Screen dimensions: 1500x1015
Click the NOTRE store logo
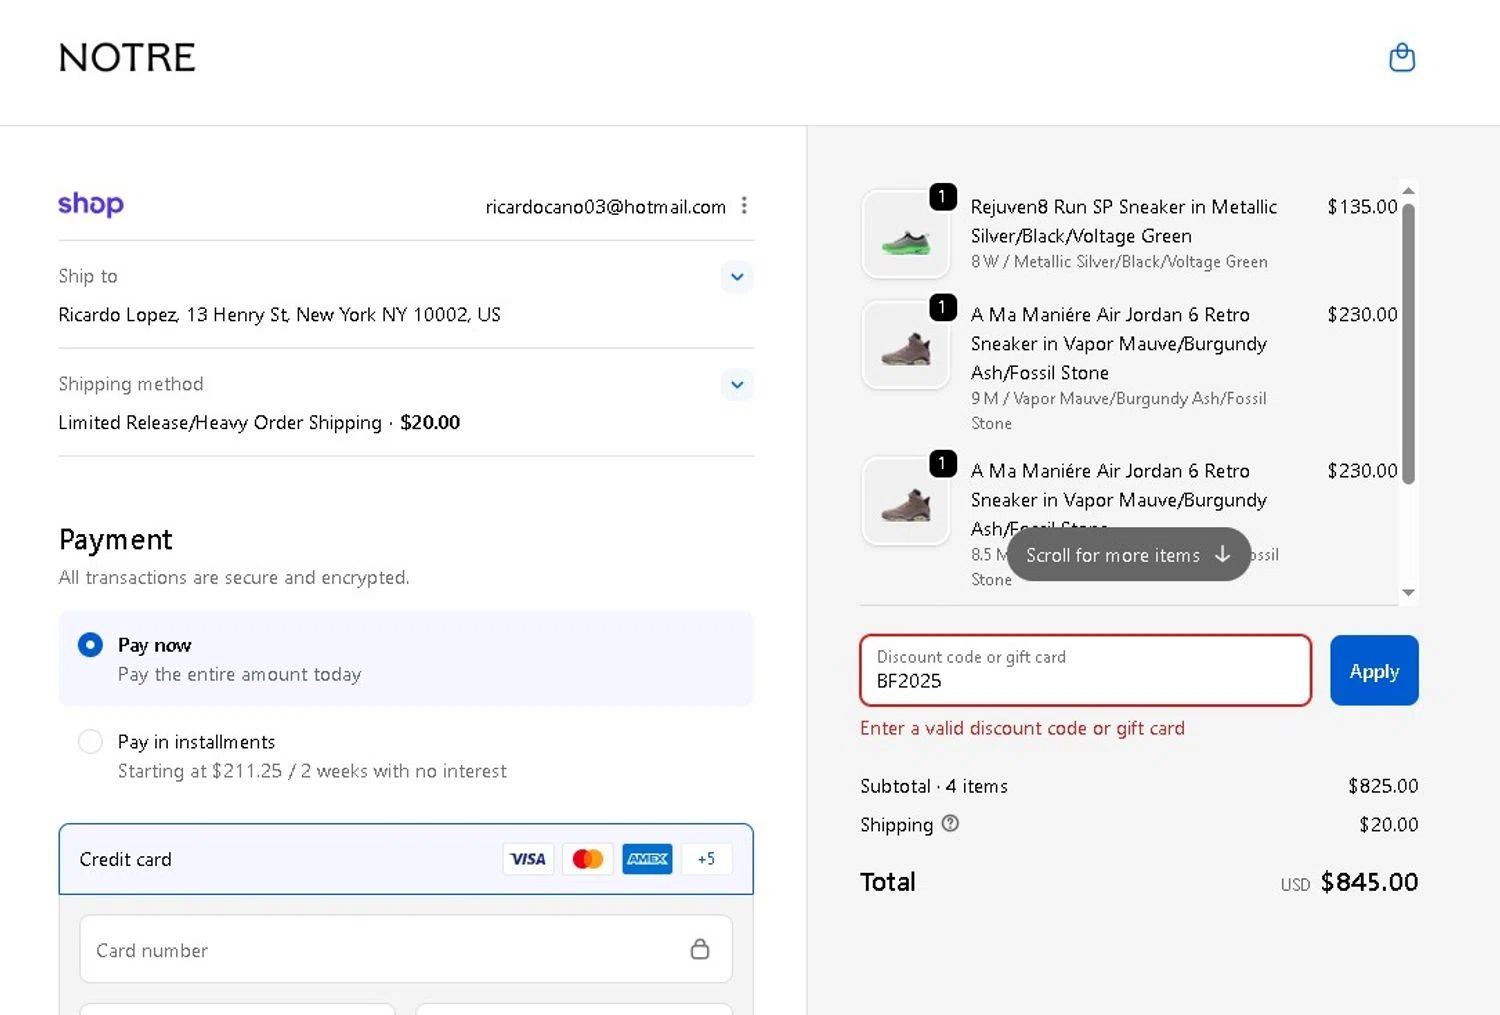point(127,58)
